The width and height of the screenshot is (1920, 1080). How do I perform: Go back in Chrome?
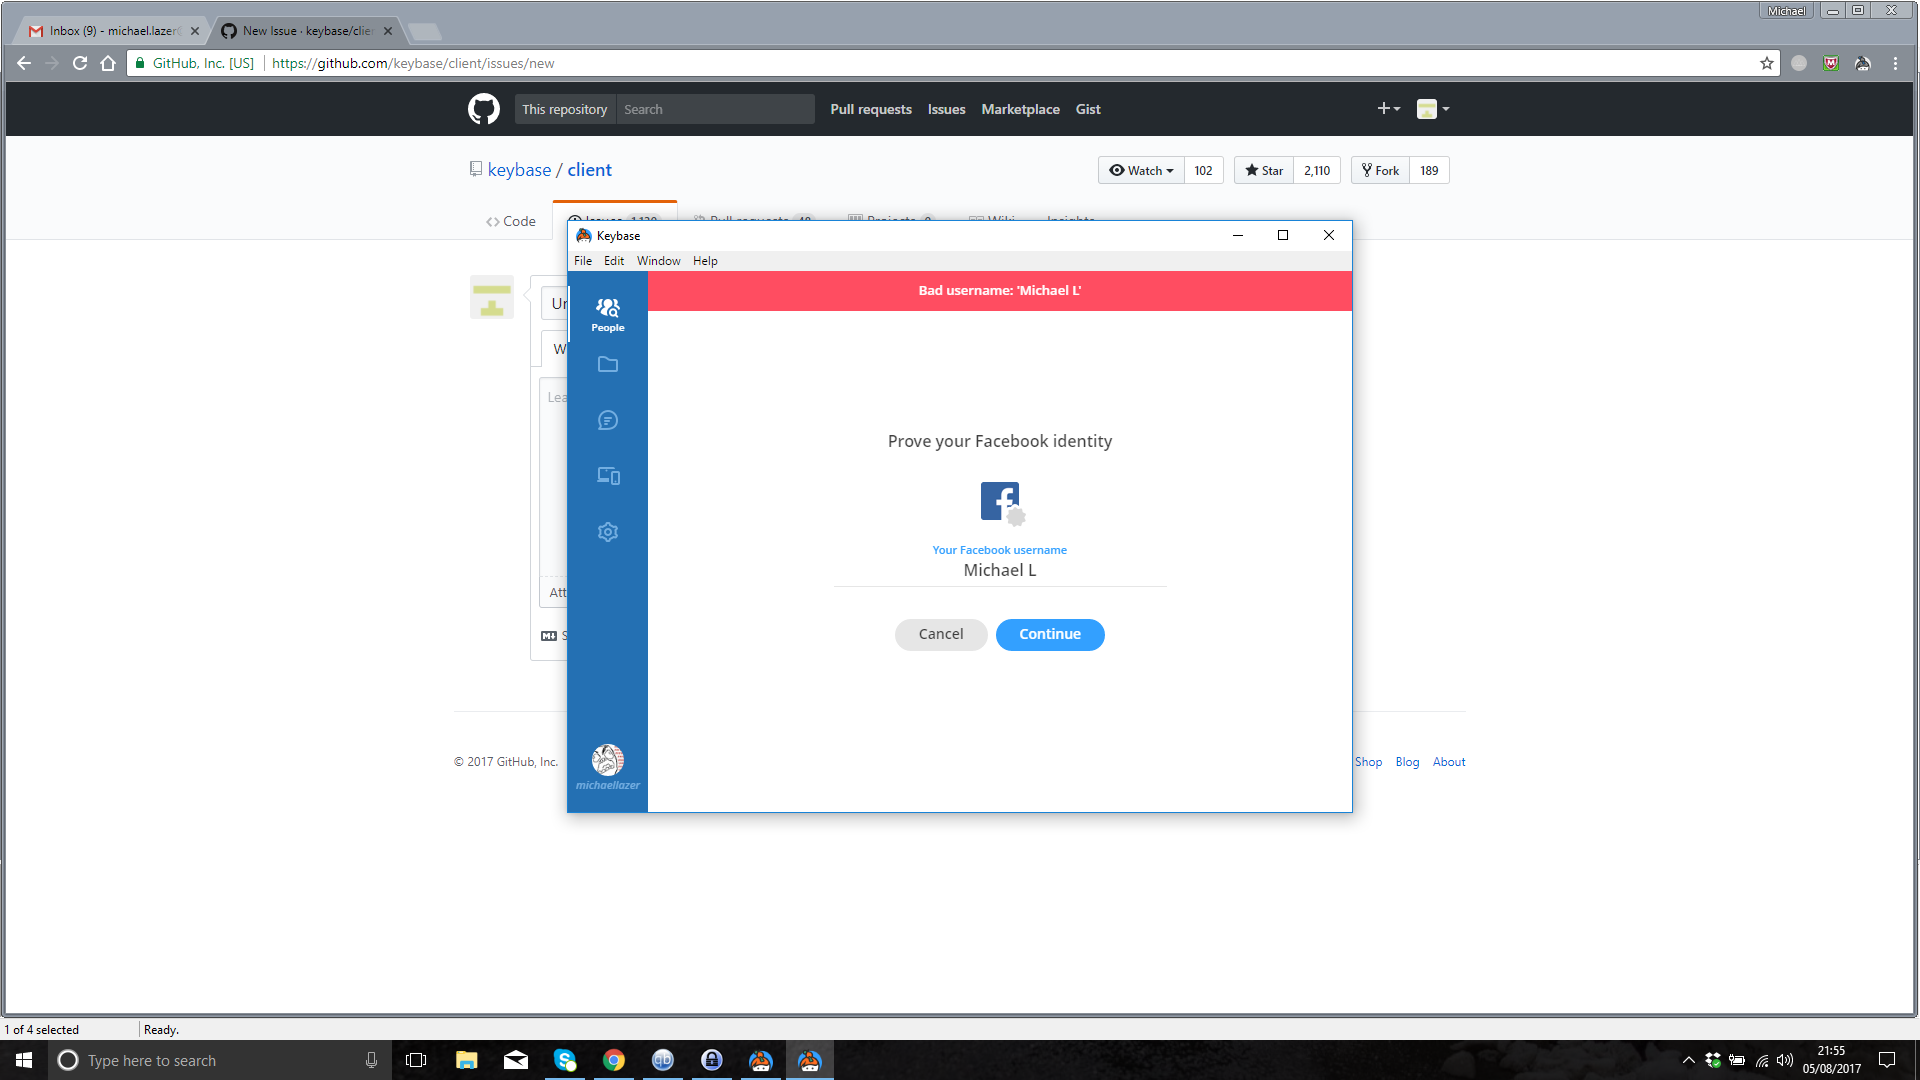[x=24, y=63]
